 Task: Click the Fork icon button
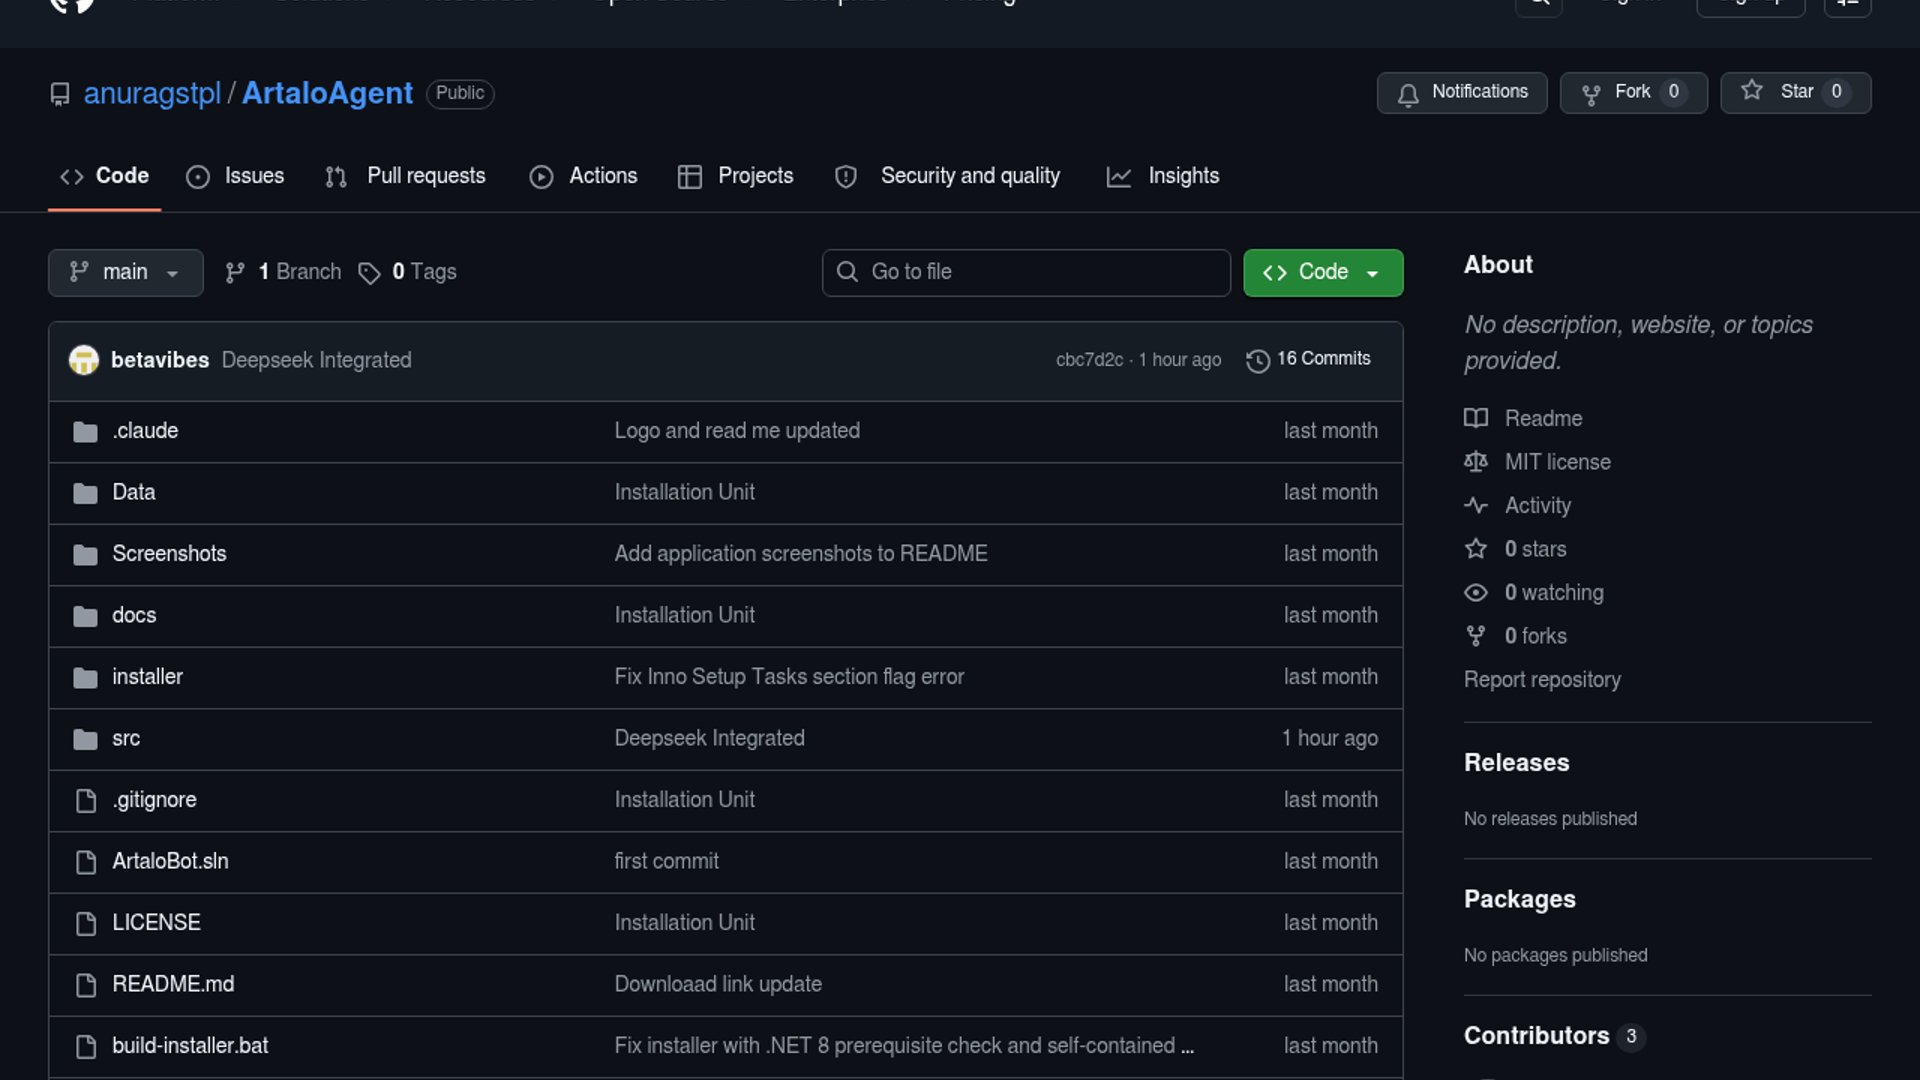[x=1591, y=94]
